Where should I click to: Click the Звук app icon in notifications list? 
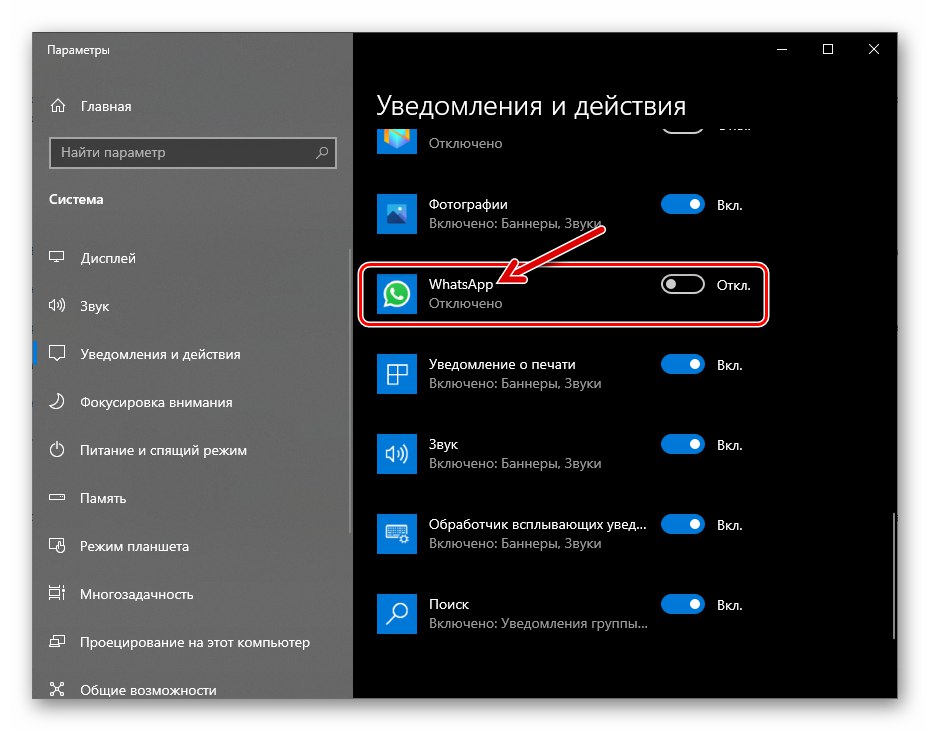[397, 454]
